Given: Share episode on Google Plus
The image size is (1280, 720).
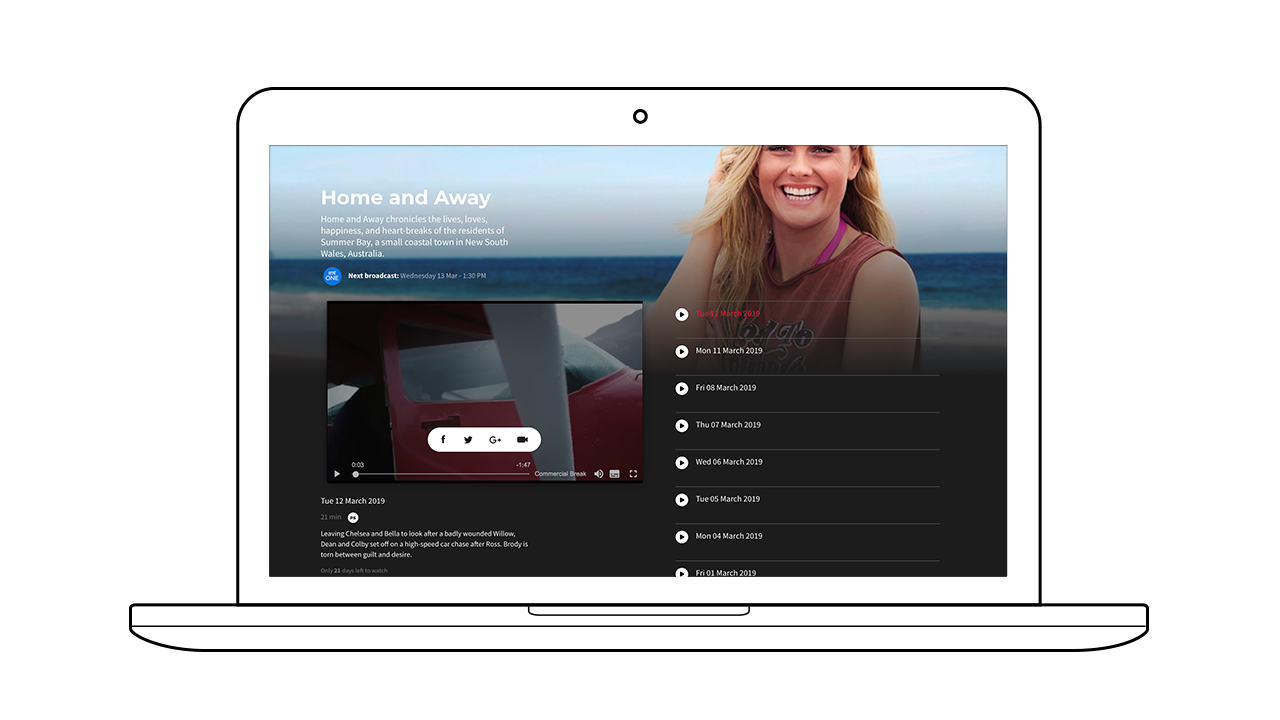Looking at the screenshot, I should (495, 440).
